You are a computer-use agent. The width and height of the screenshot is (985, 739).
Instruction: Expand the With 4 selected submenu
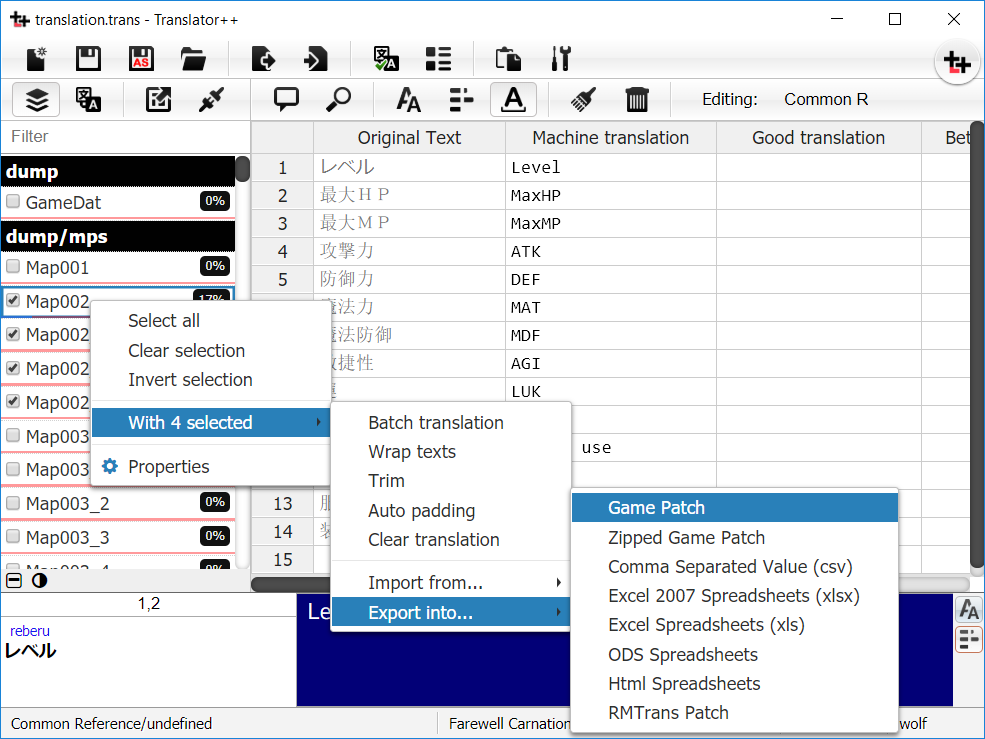pos(211,422)
